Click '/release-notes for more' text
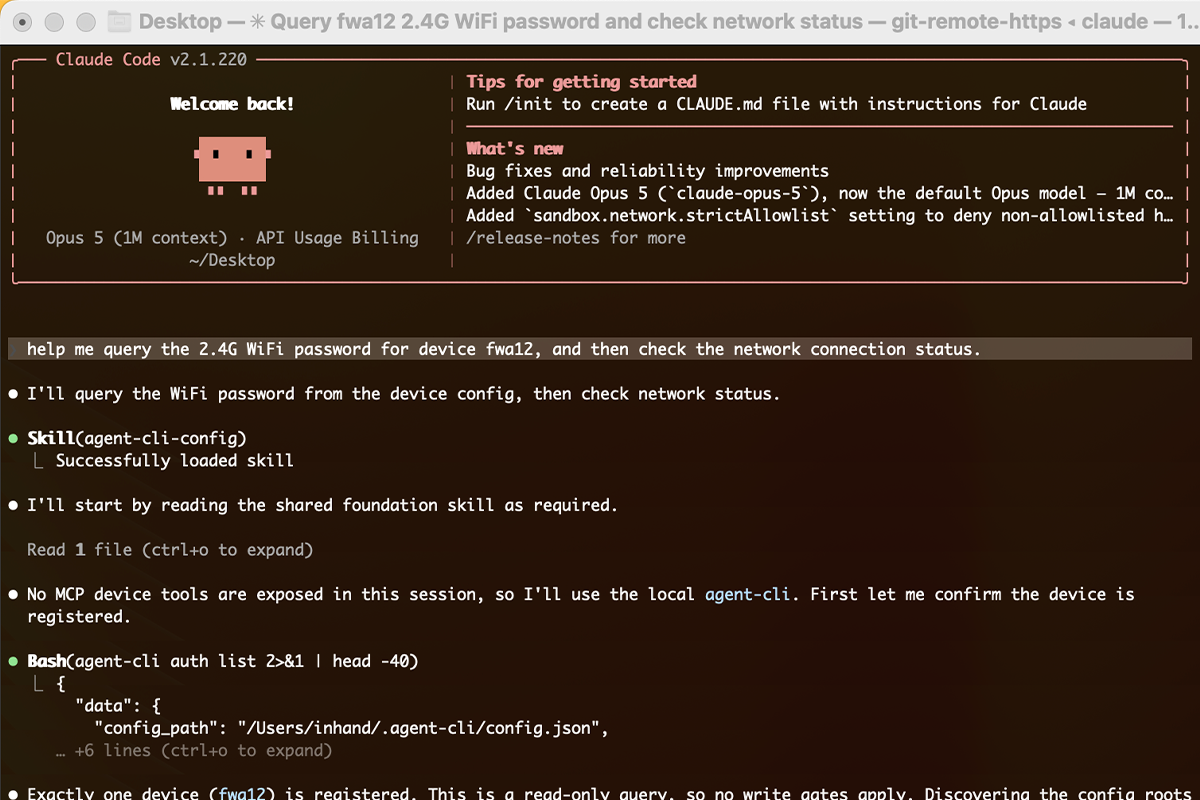Viewport: 1200px width, 800px height. tap(576, 238)
